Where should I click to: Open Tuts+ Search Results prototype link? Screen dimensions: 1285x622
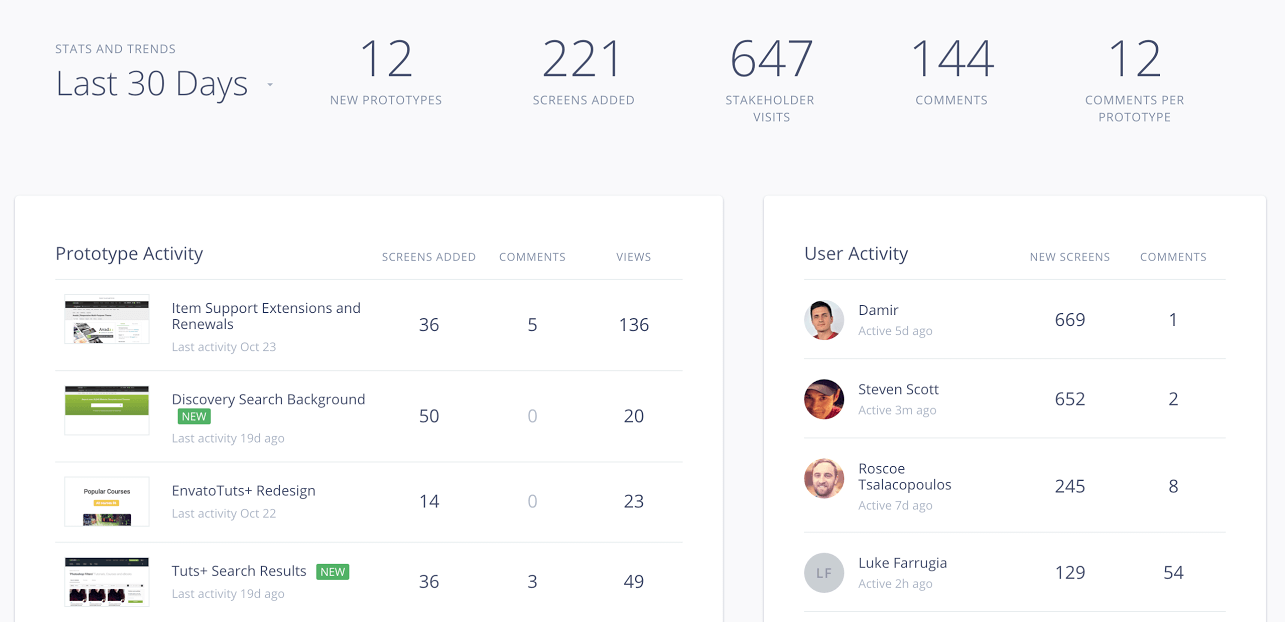239,571
